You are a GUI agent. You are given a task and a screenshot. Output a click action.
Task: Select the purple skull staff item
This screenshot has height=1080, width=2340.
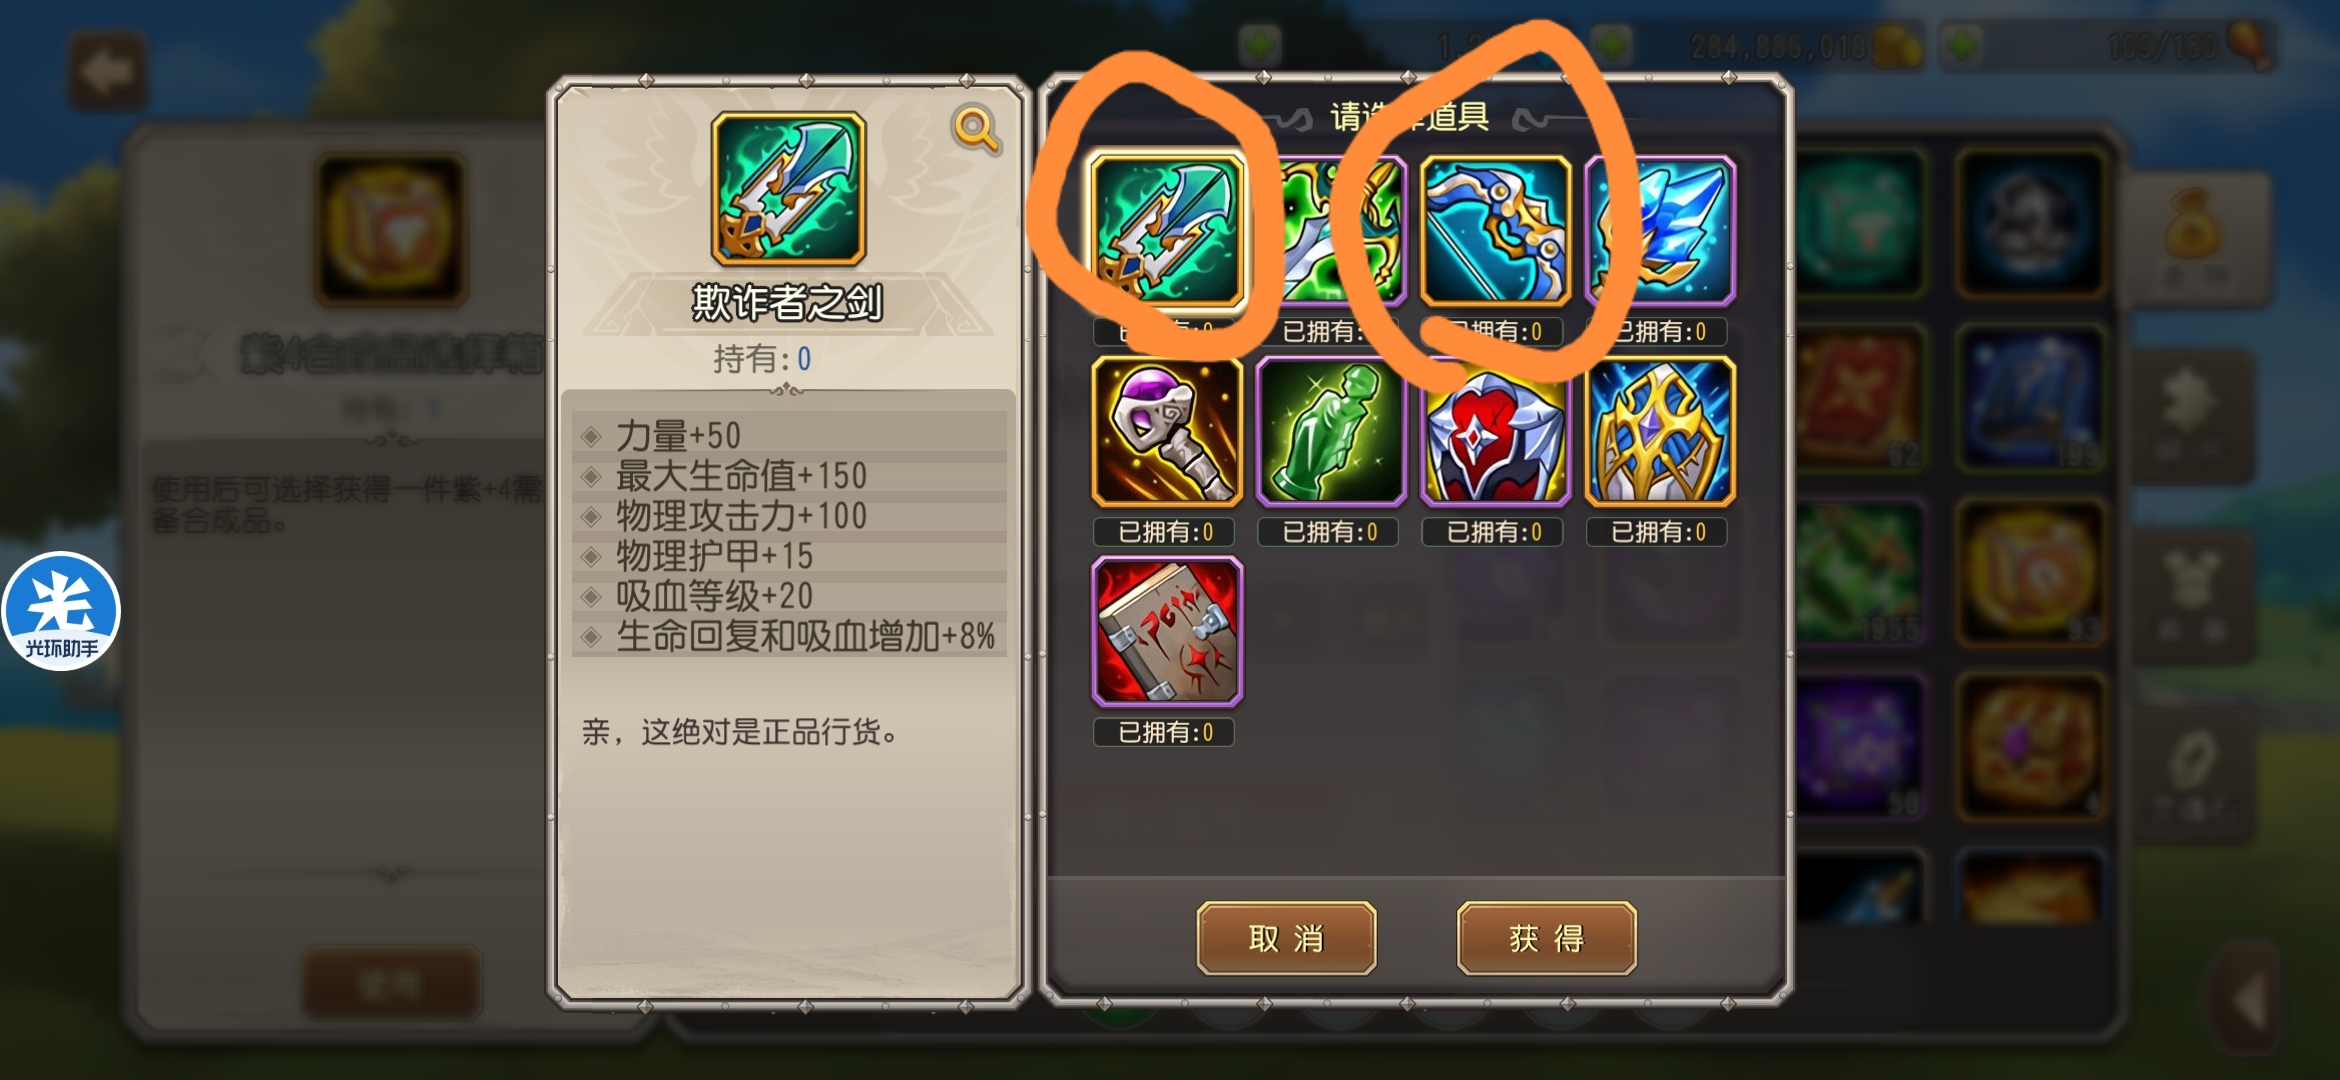[1167, 431]
